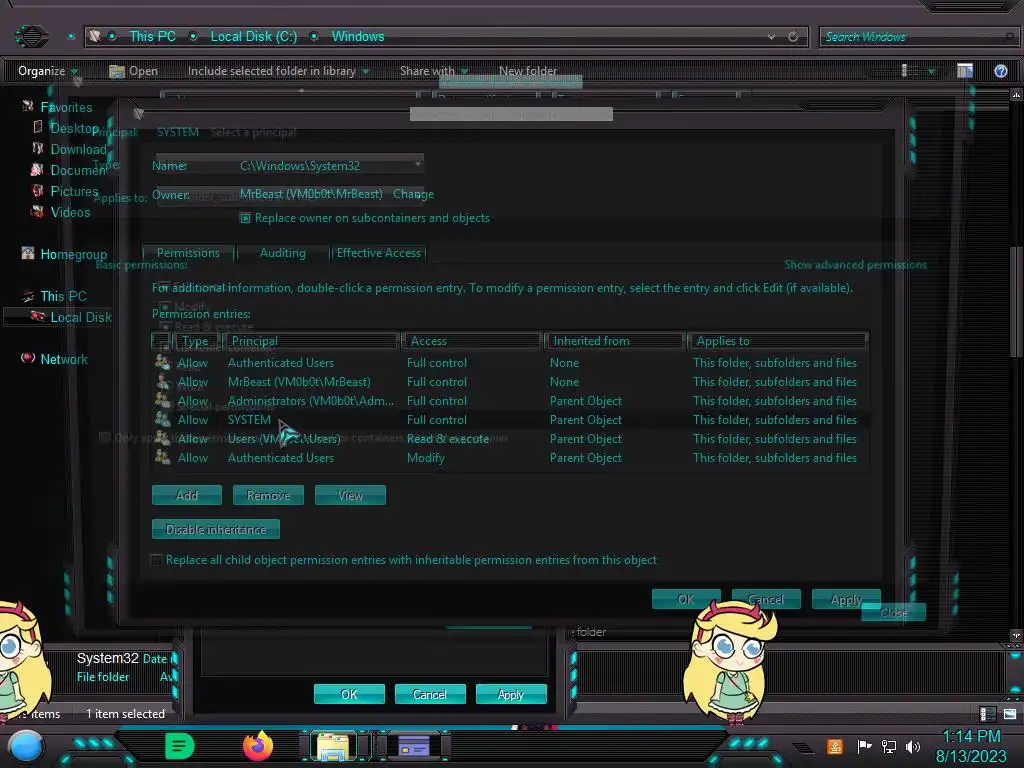Viewport: 1024px width, 768px height.
Task: Switch to the Auditing tab
Action: (283, 253)
